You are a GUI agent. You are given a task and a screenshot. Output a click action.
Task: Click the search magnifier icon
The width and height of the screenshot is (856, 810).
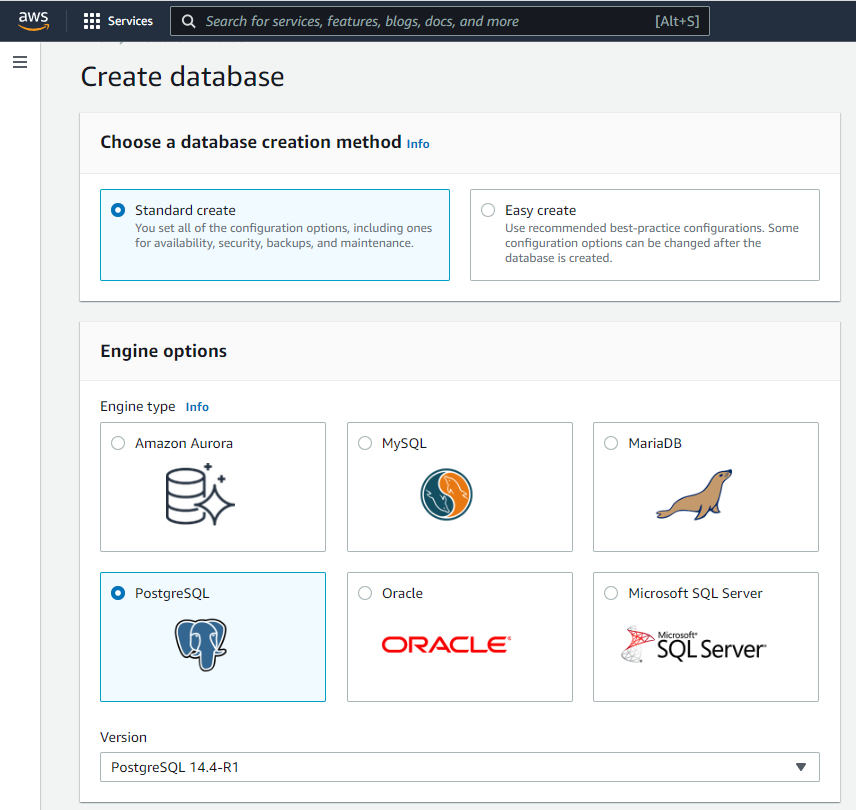[188, 21]
